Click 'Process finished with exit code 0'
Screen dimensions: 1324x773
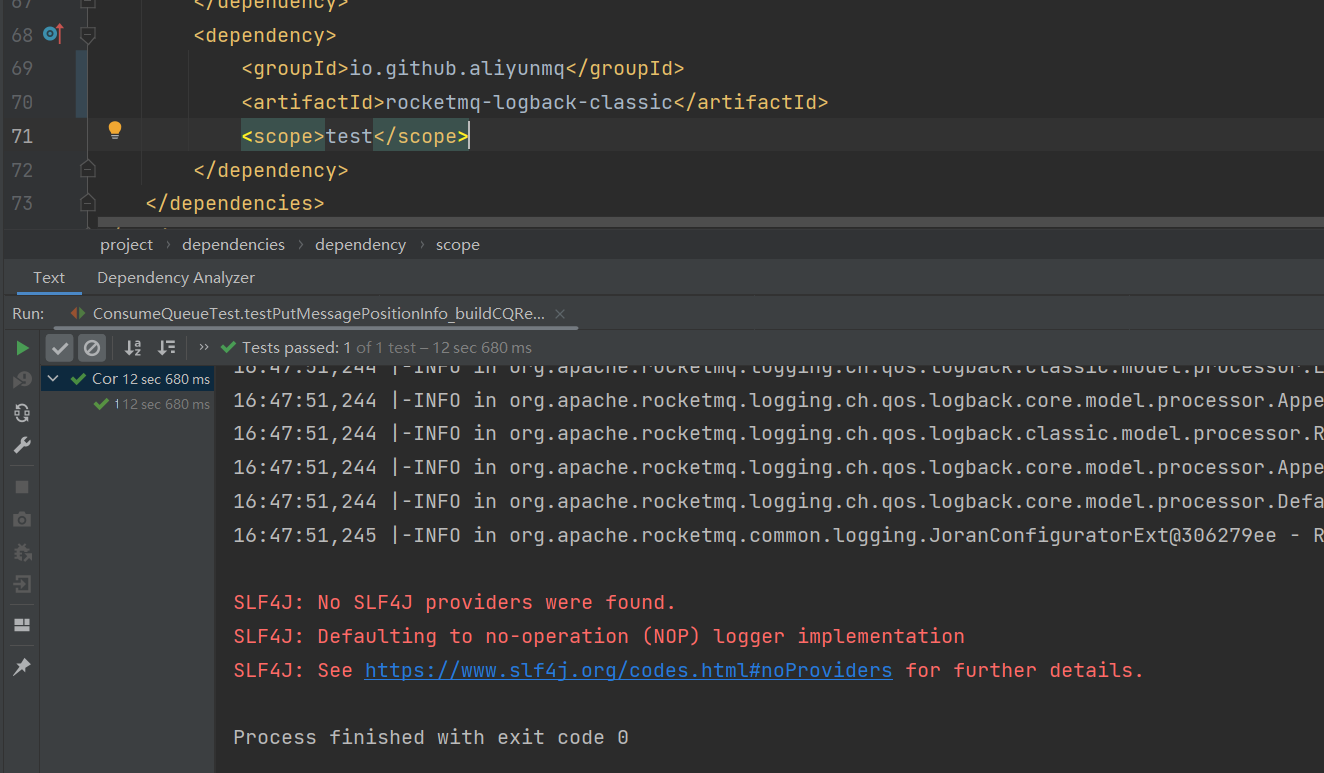(x=431, y=737)
